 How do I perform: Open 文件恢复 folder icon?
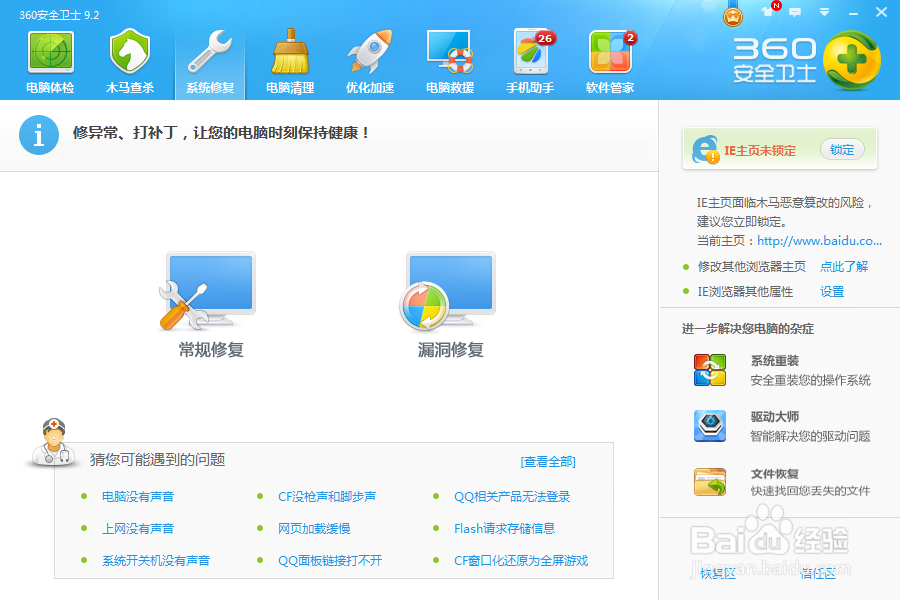(710, 482)
